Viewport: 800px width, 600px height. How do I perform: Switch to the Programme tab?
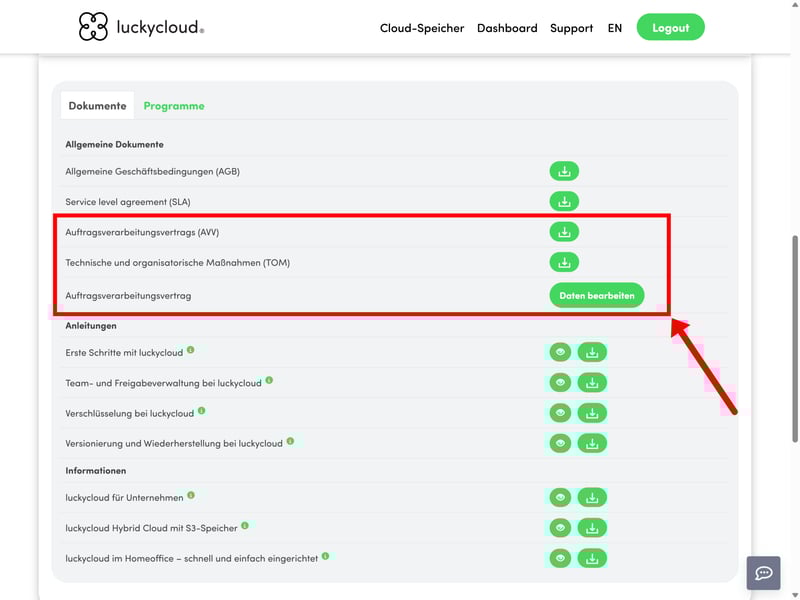[174, 106]
